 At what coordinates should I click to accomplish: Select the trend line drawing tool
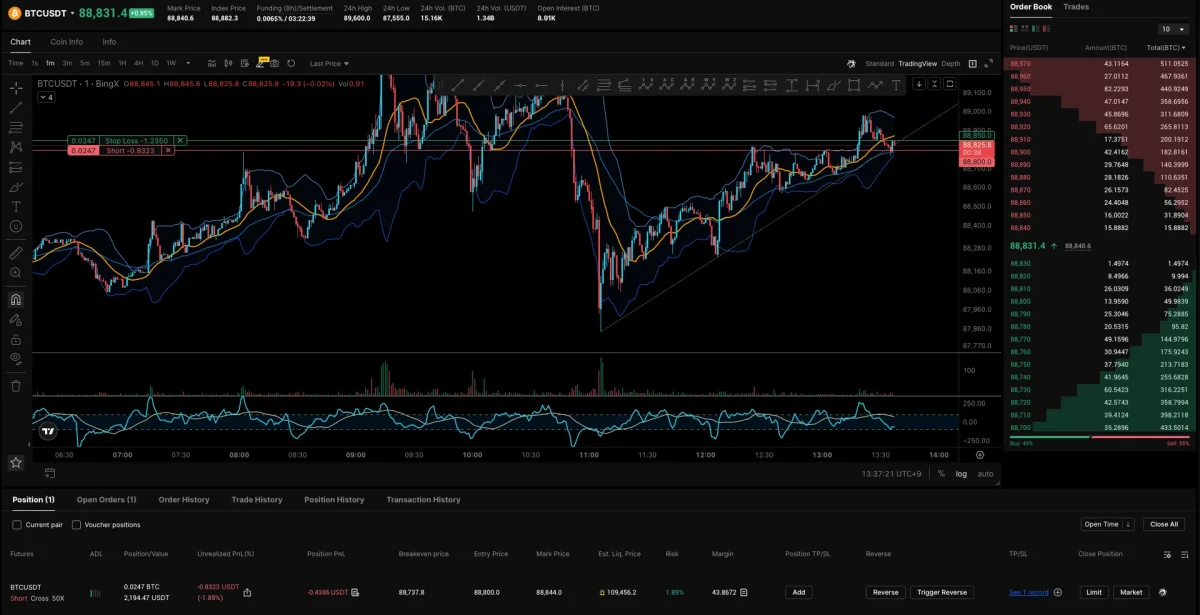pos(16,108)
